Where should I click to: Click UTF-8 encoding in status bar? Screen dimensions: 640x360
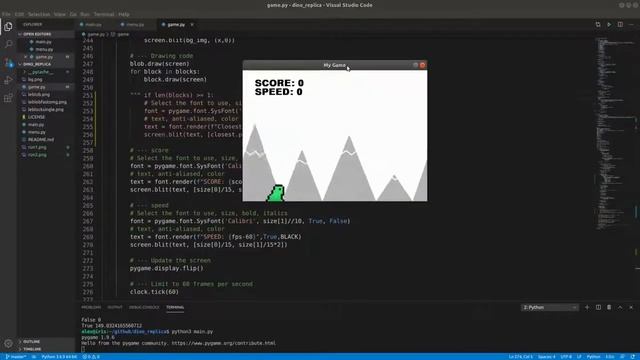pos(566,357)
